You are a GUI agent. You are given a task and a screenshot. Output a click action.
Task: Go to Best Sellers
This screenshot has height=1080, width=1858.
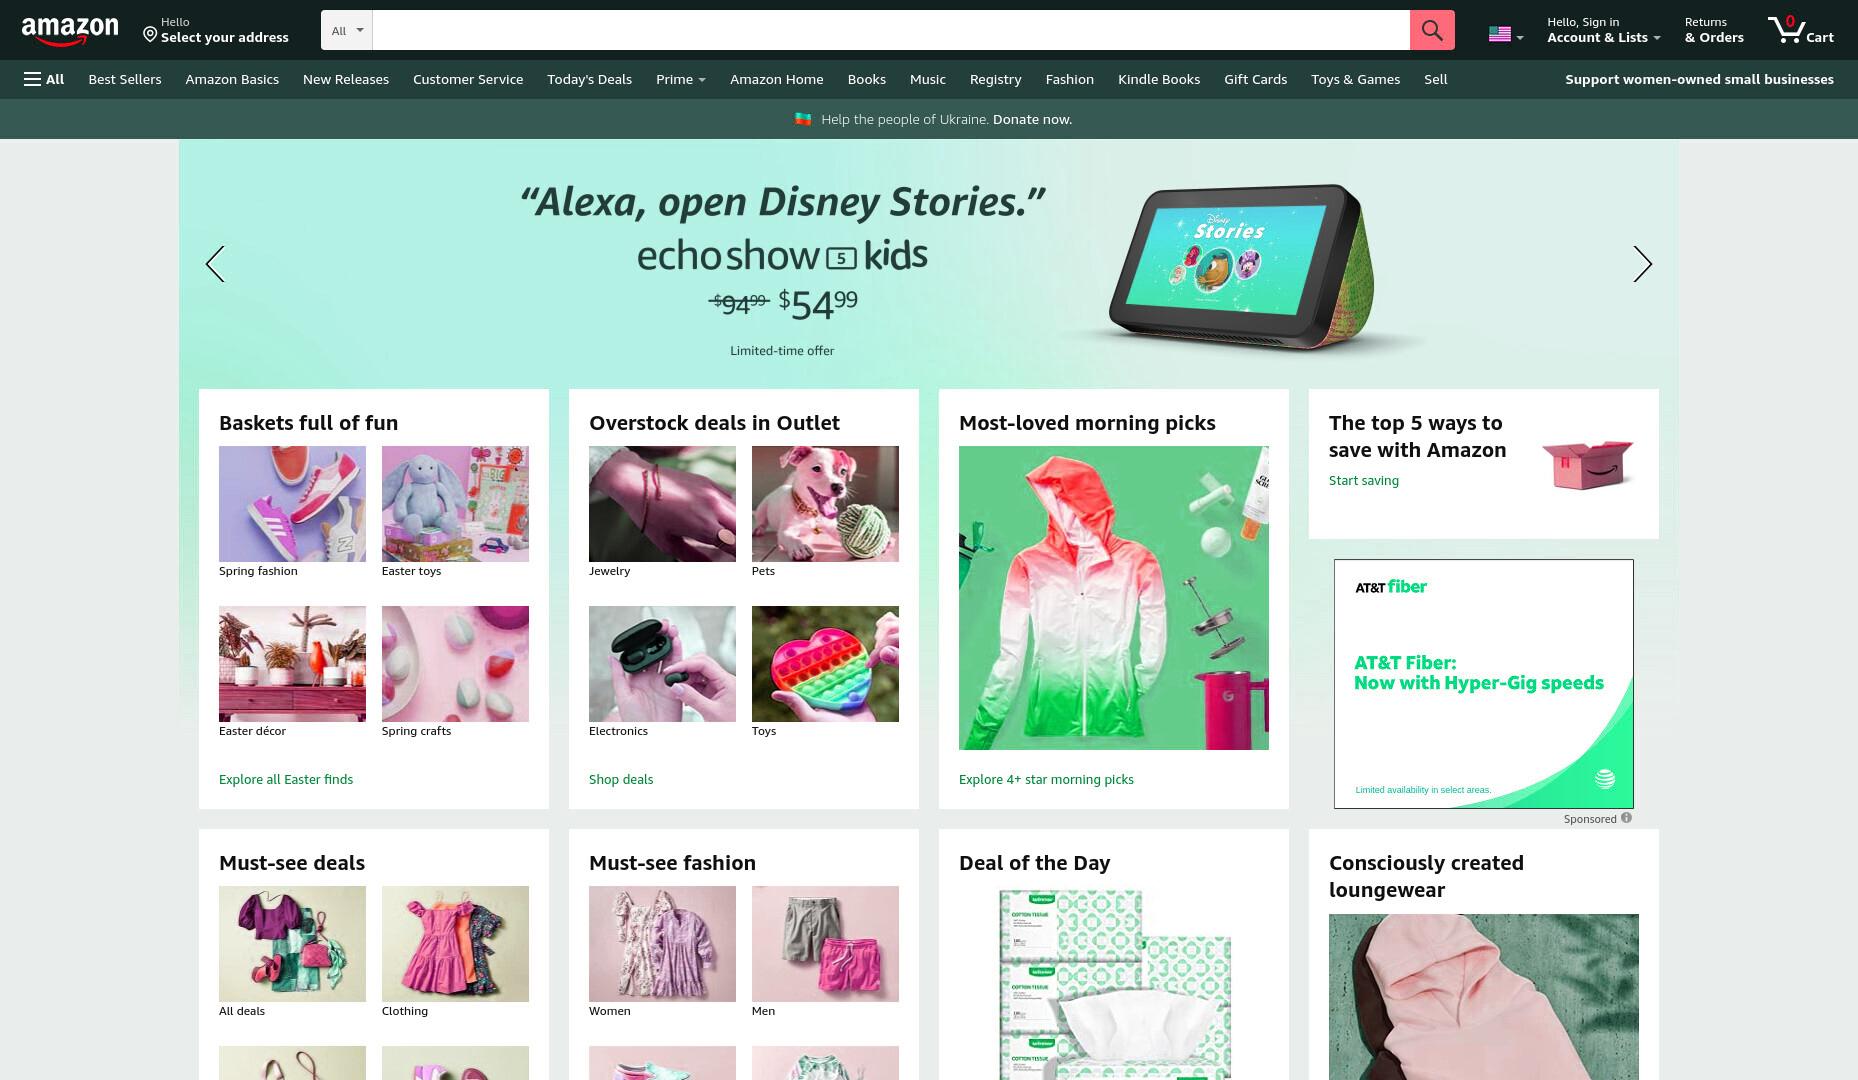tap(125, 79)
